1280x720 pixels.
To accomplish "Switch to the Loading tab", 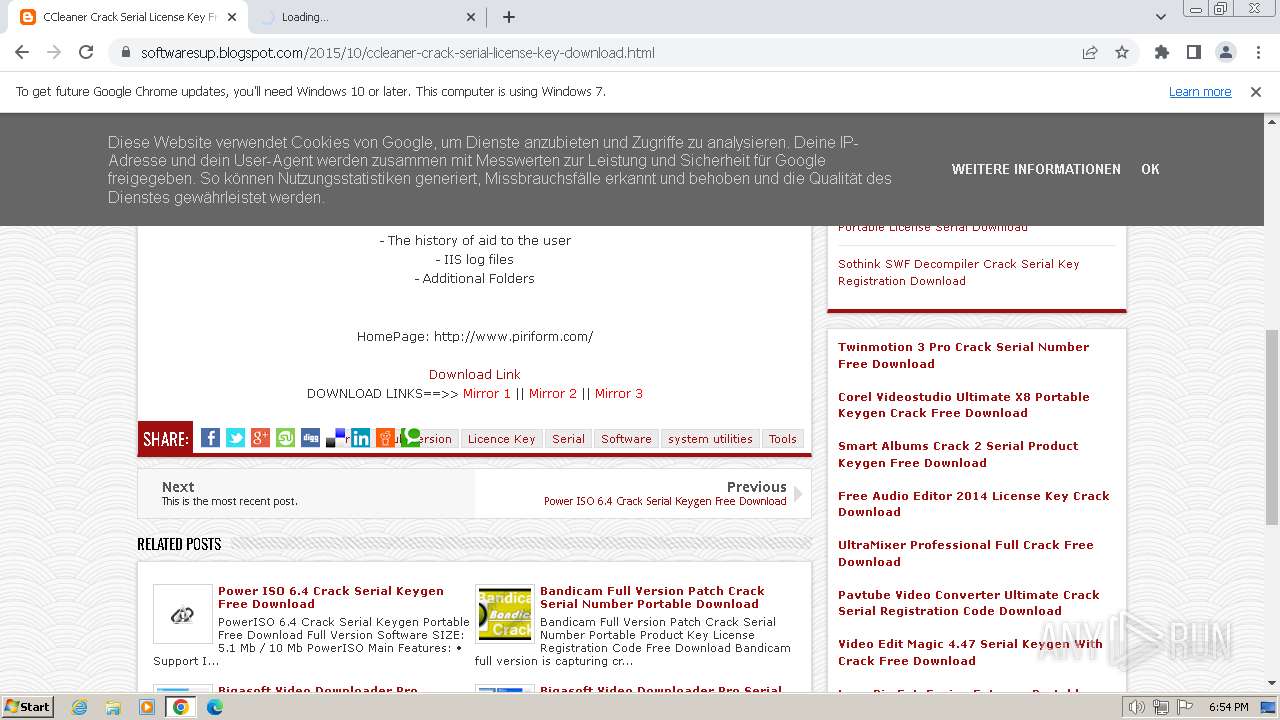I will (x=367, y=17).
